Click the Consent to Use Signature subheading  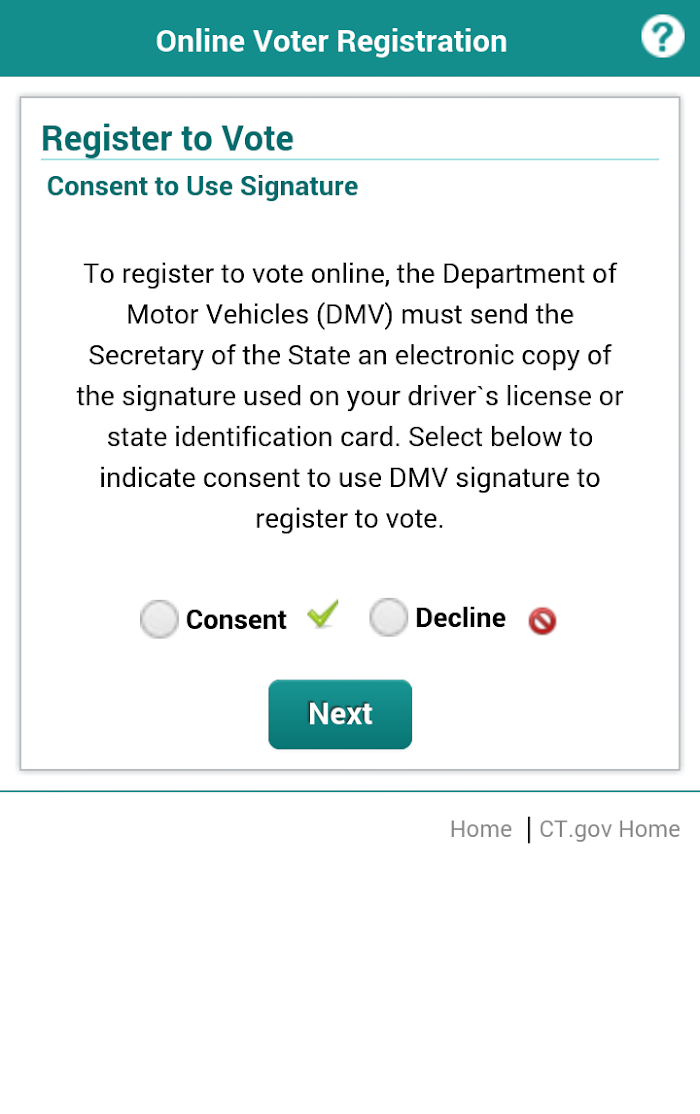(x=203, y=186)
